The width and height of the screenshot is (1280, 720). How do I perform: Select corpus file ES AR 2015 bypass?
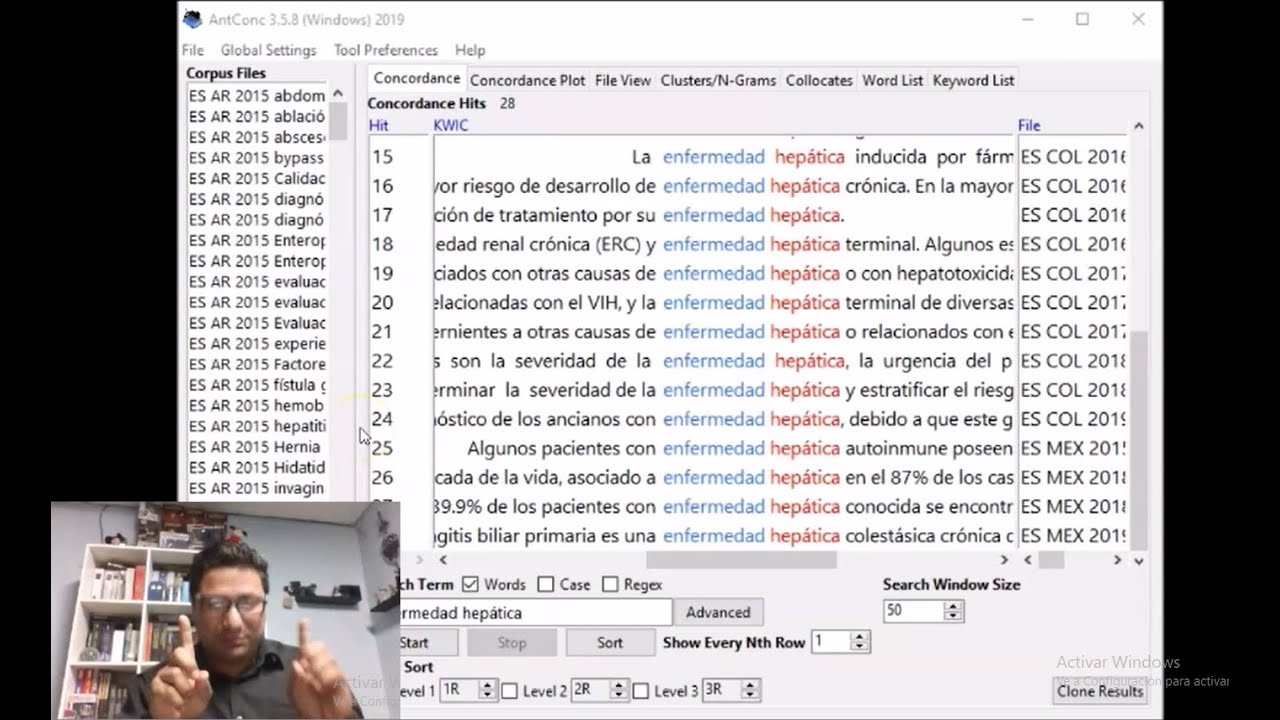click(257, 158)
